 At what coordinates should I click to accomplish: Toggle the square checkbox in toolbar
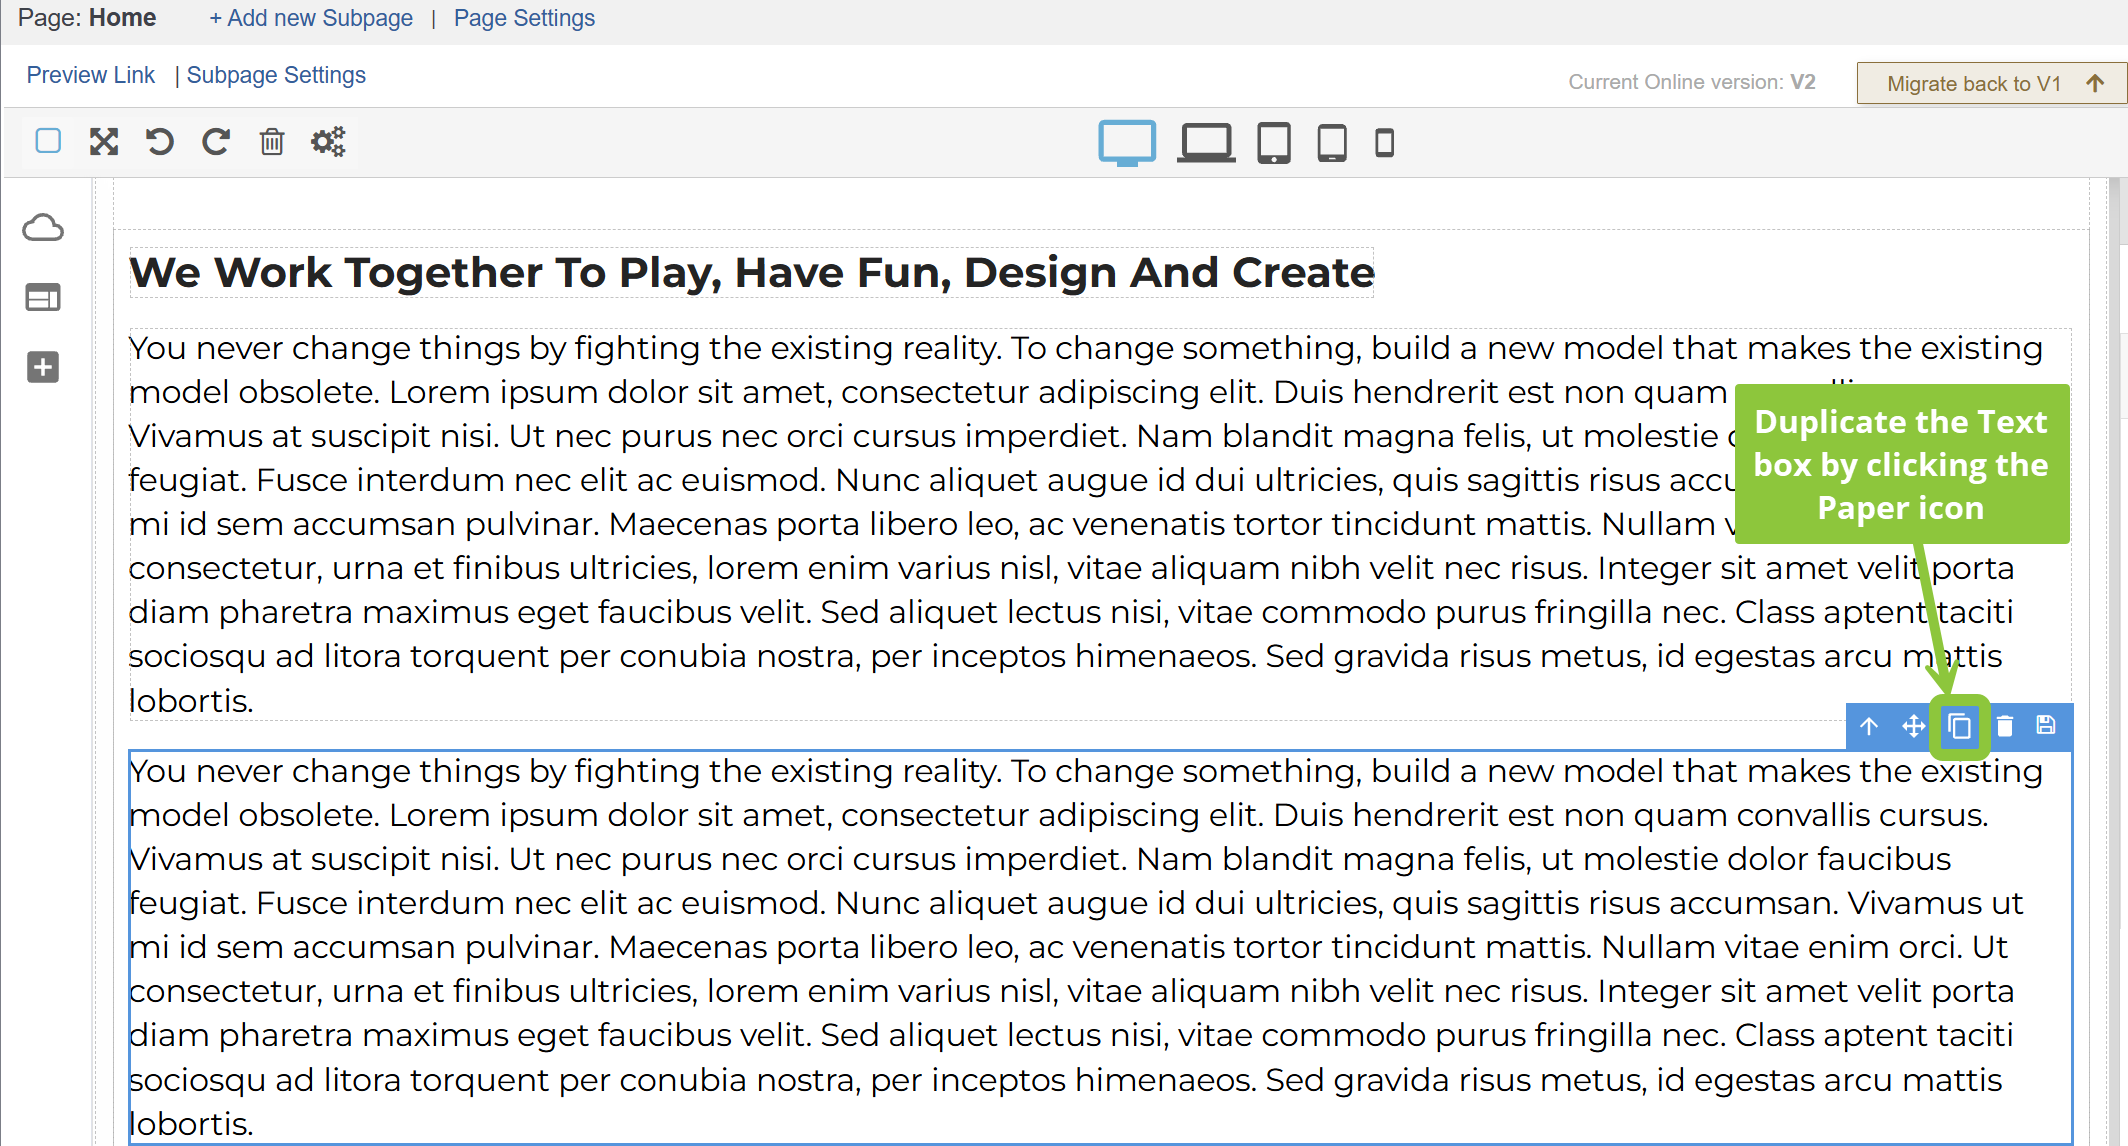click(48, 141)
